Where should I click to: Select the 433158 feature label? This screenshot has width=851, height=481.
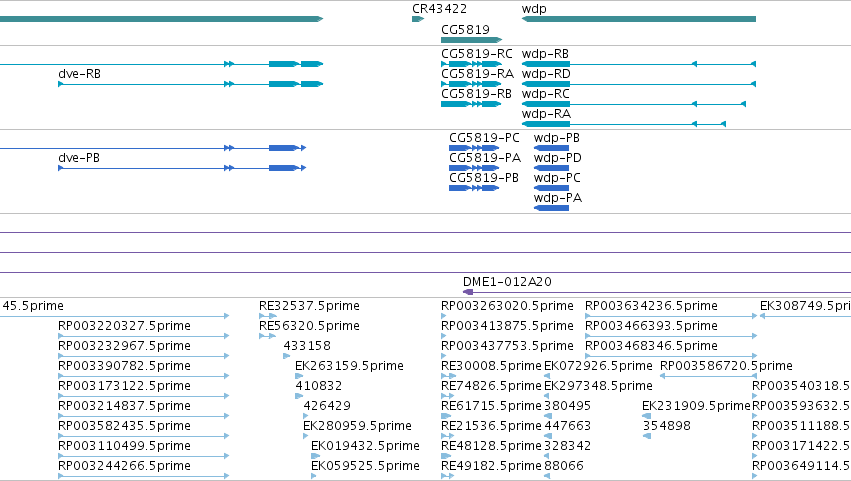coord(307,346)
